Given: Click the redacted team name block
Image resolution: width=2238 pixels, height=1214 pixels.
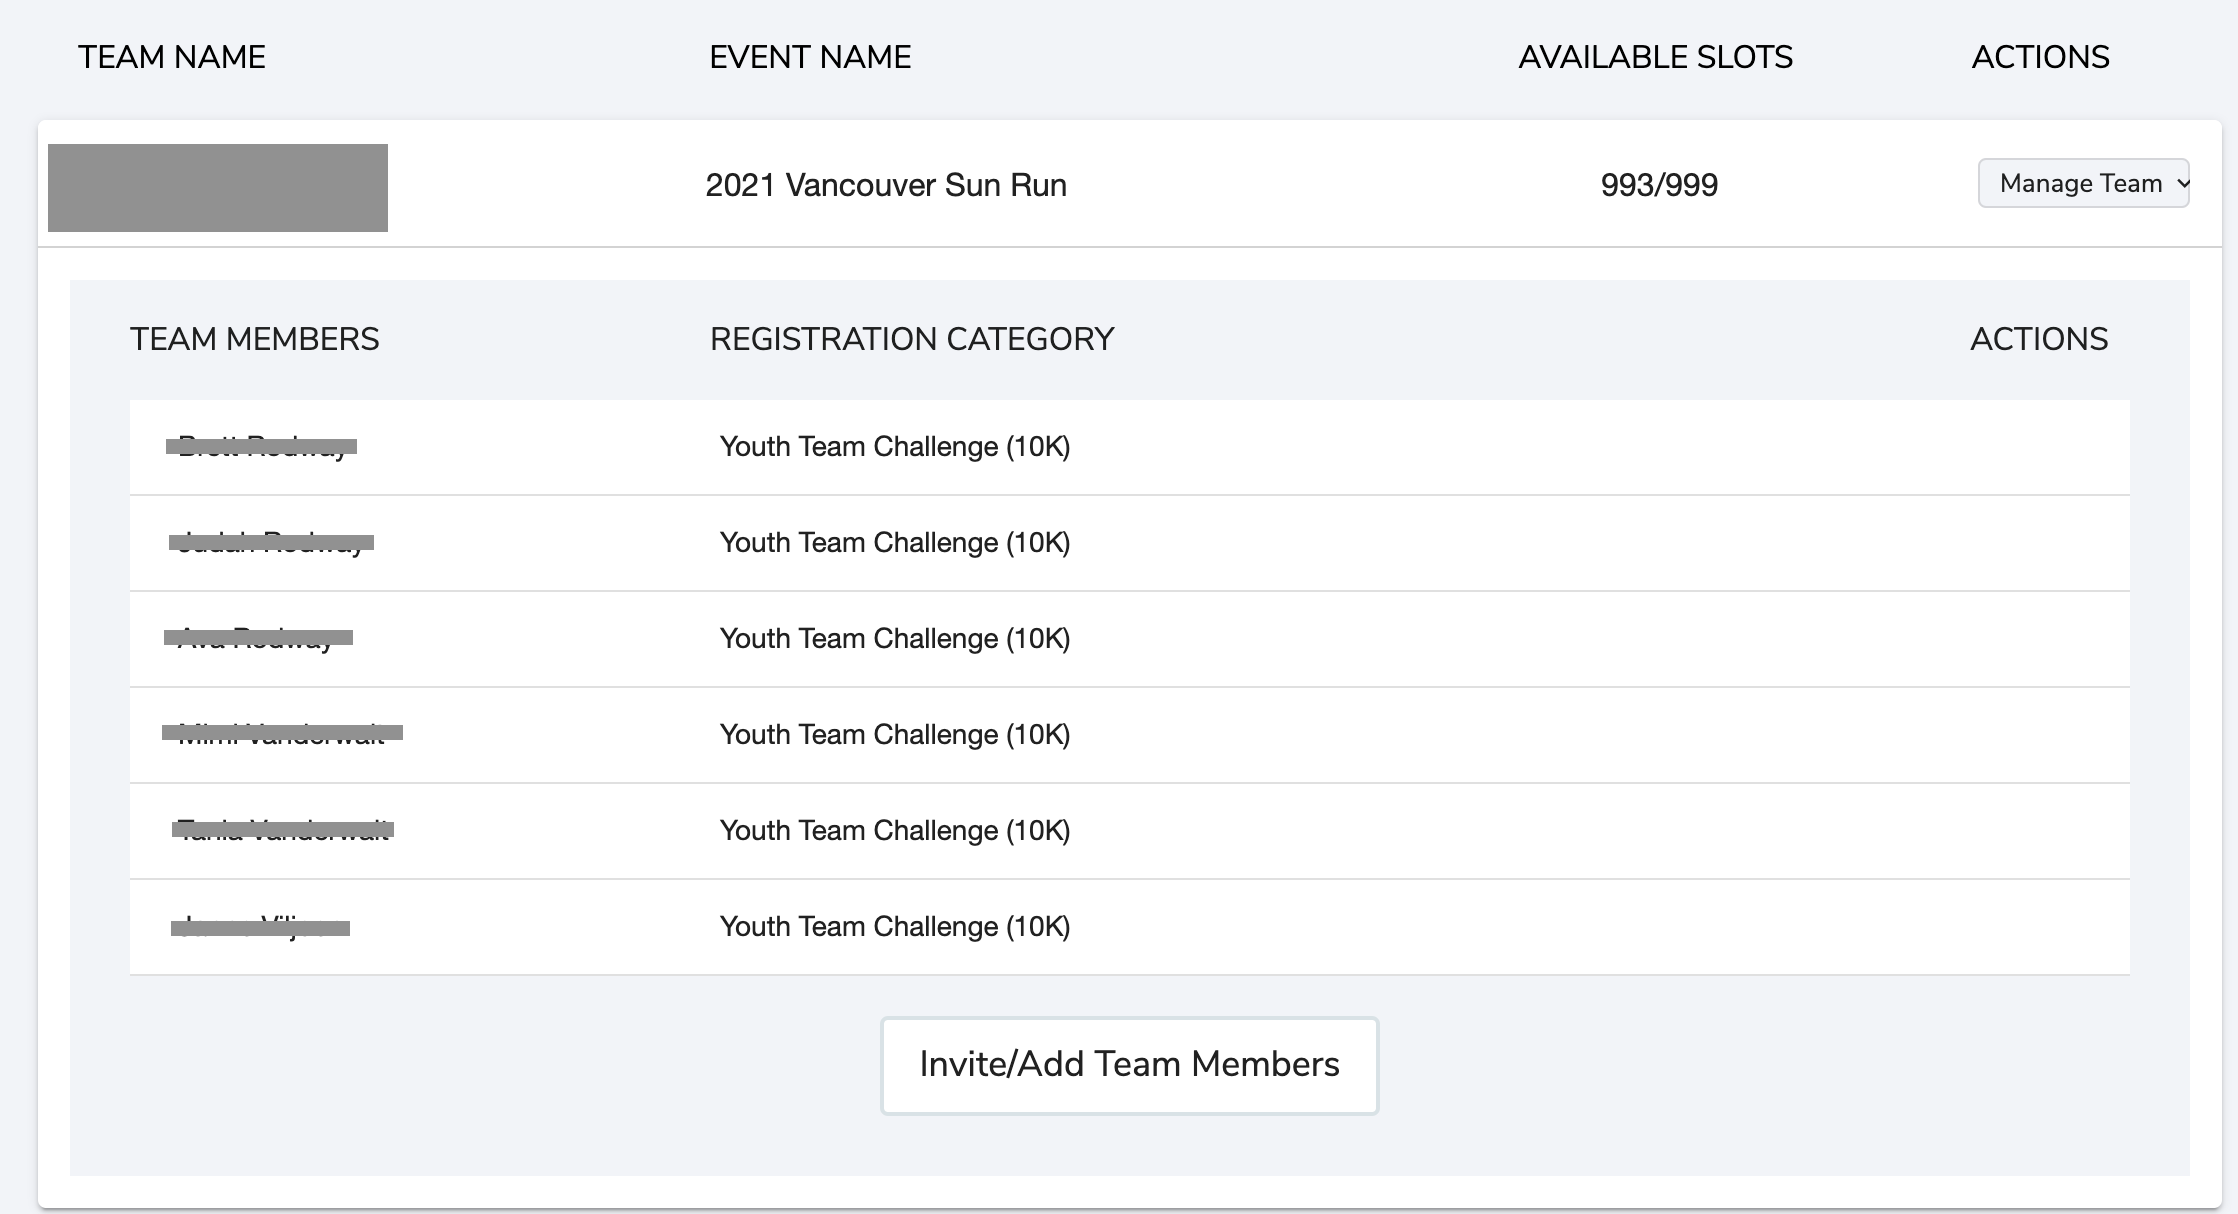Looking at the screenshot, I should 218,188.
